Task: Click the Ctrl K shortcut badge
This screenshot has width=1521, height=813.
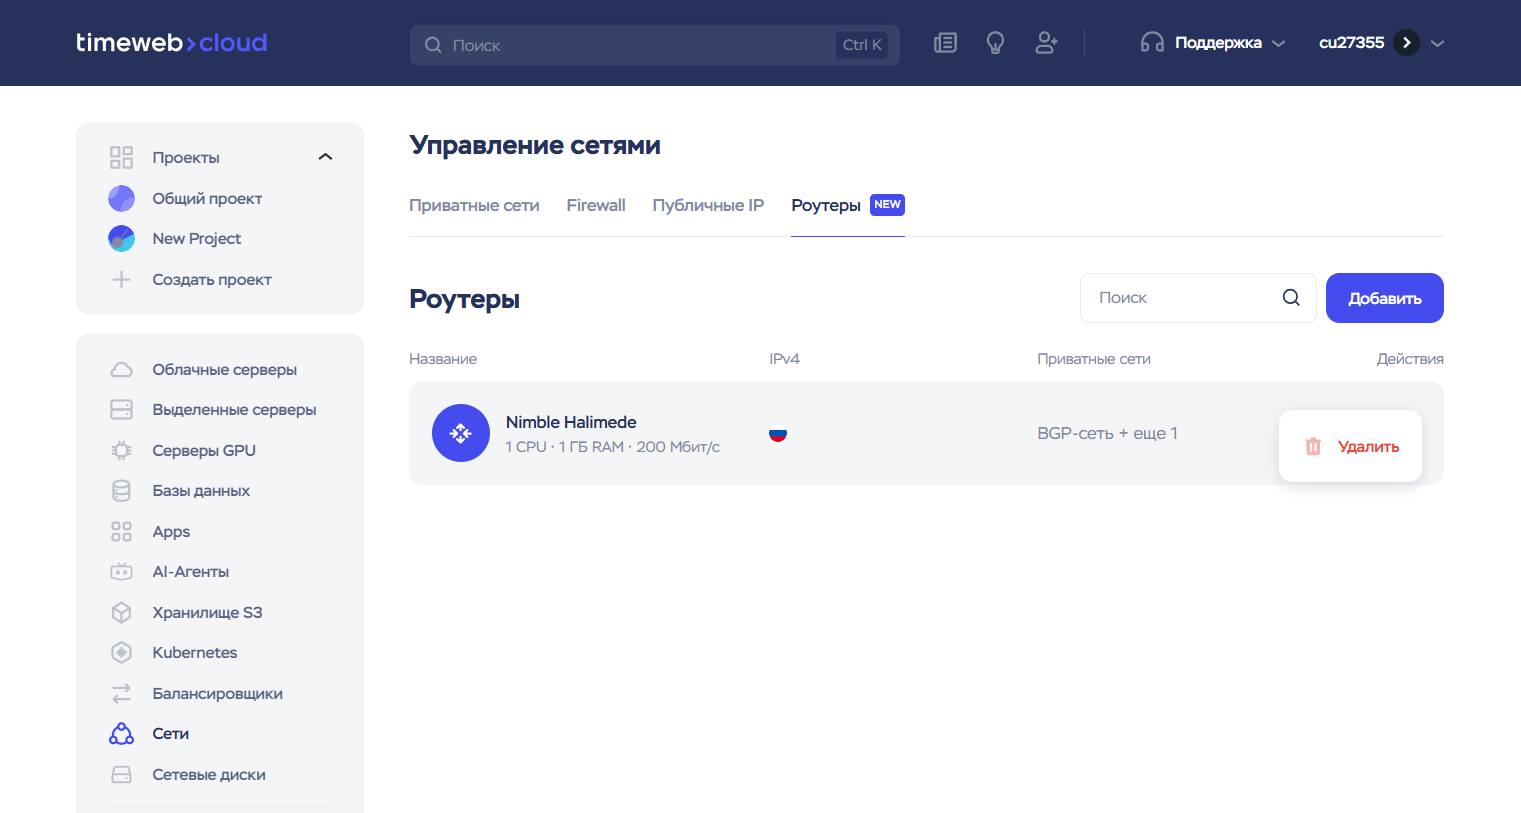Action: [862, 45]
